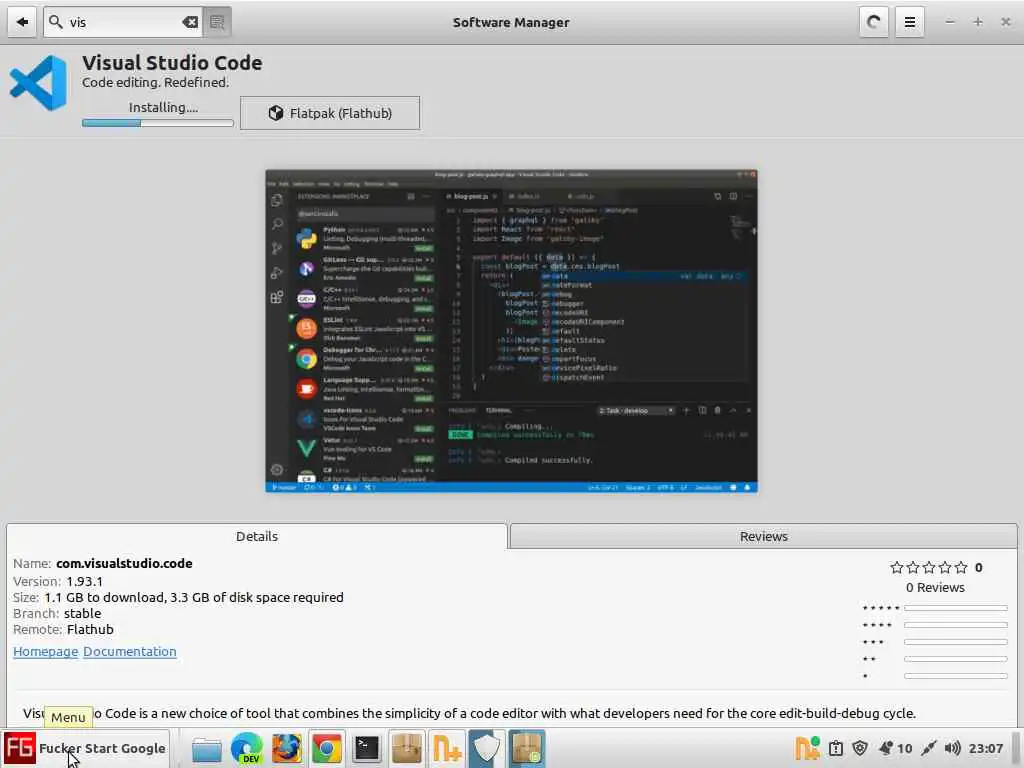Open the file manager folder icon in taskbar
1024x768 pixels.
(x=206, y=748)
